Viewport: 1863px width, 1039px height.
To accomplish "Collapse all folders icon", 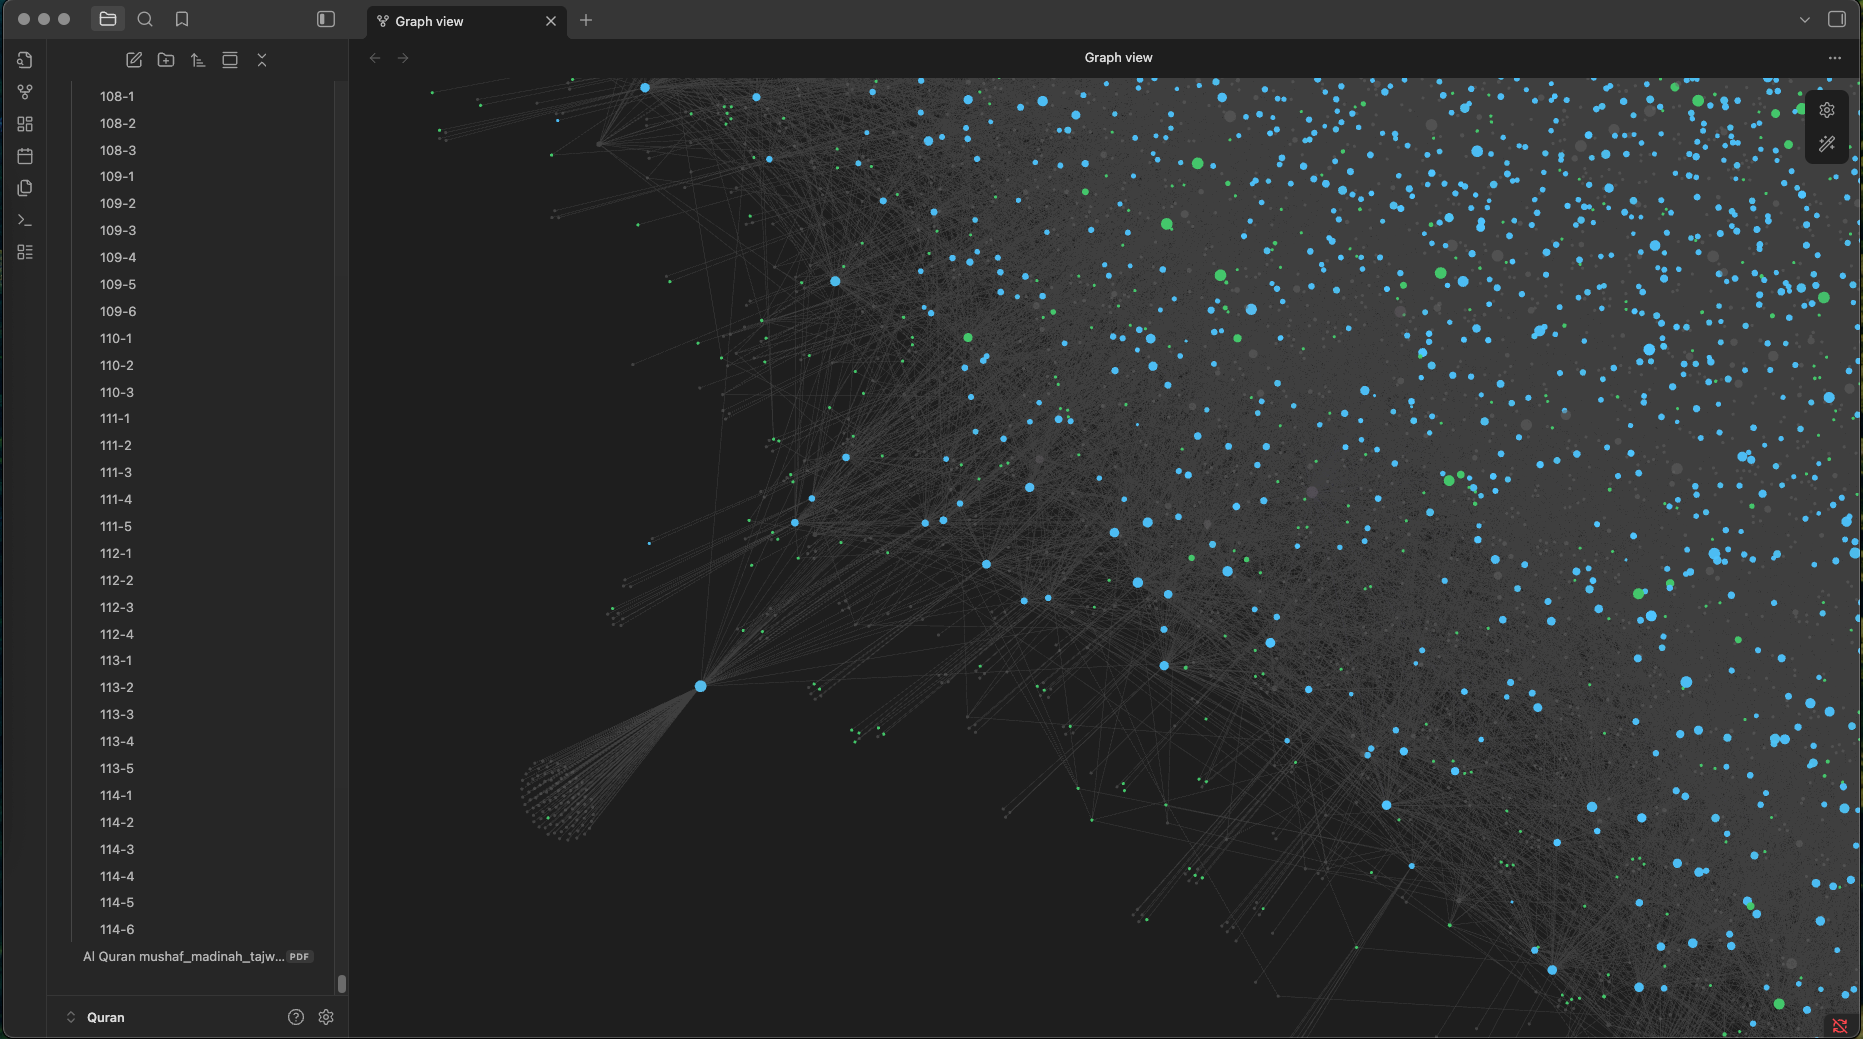I will click(262, 60).
